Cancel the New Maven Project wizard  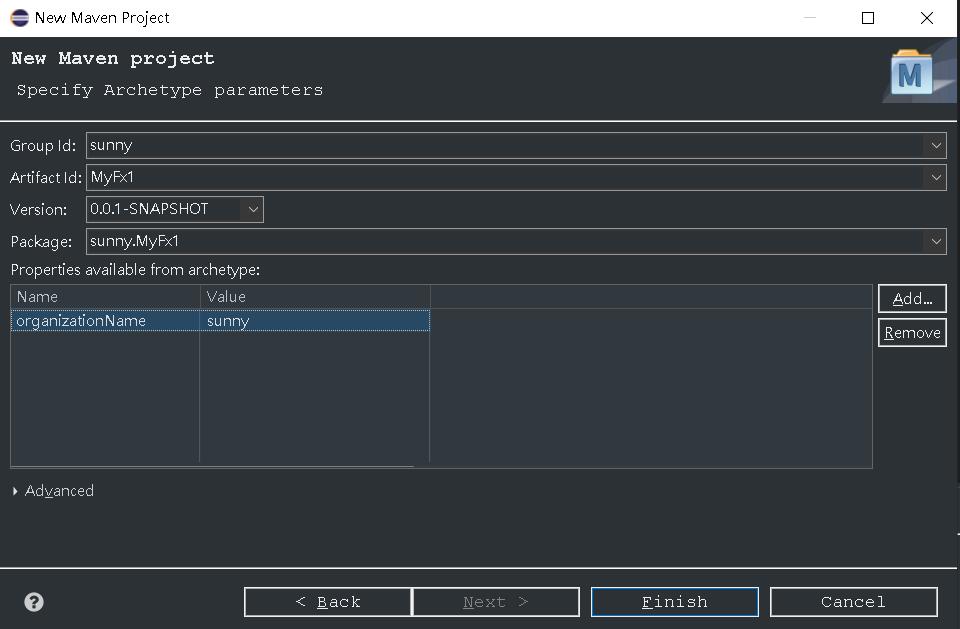pos(853,602)
